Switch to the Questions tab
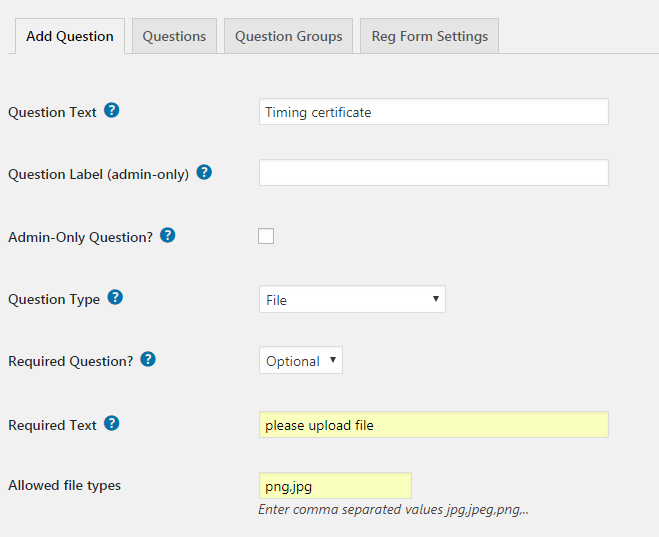 174,36
